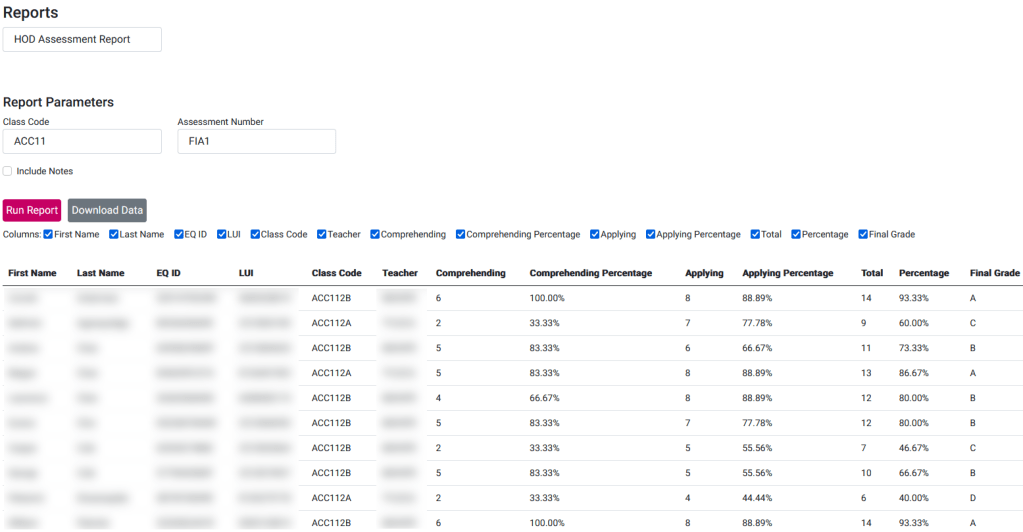Toggle the Applying Percentage column checkbox
The height and width of the screenshot is (532, 1023).
[650, 235]
